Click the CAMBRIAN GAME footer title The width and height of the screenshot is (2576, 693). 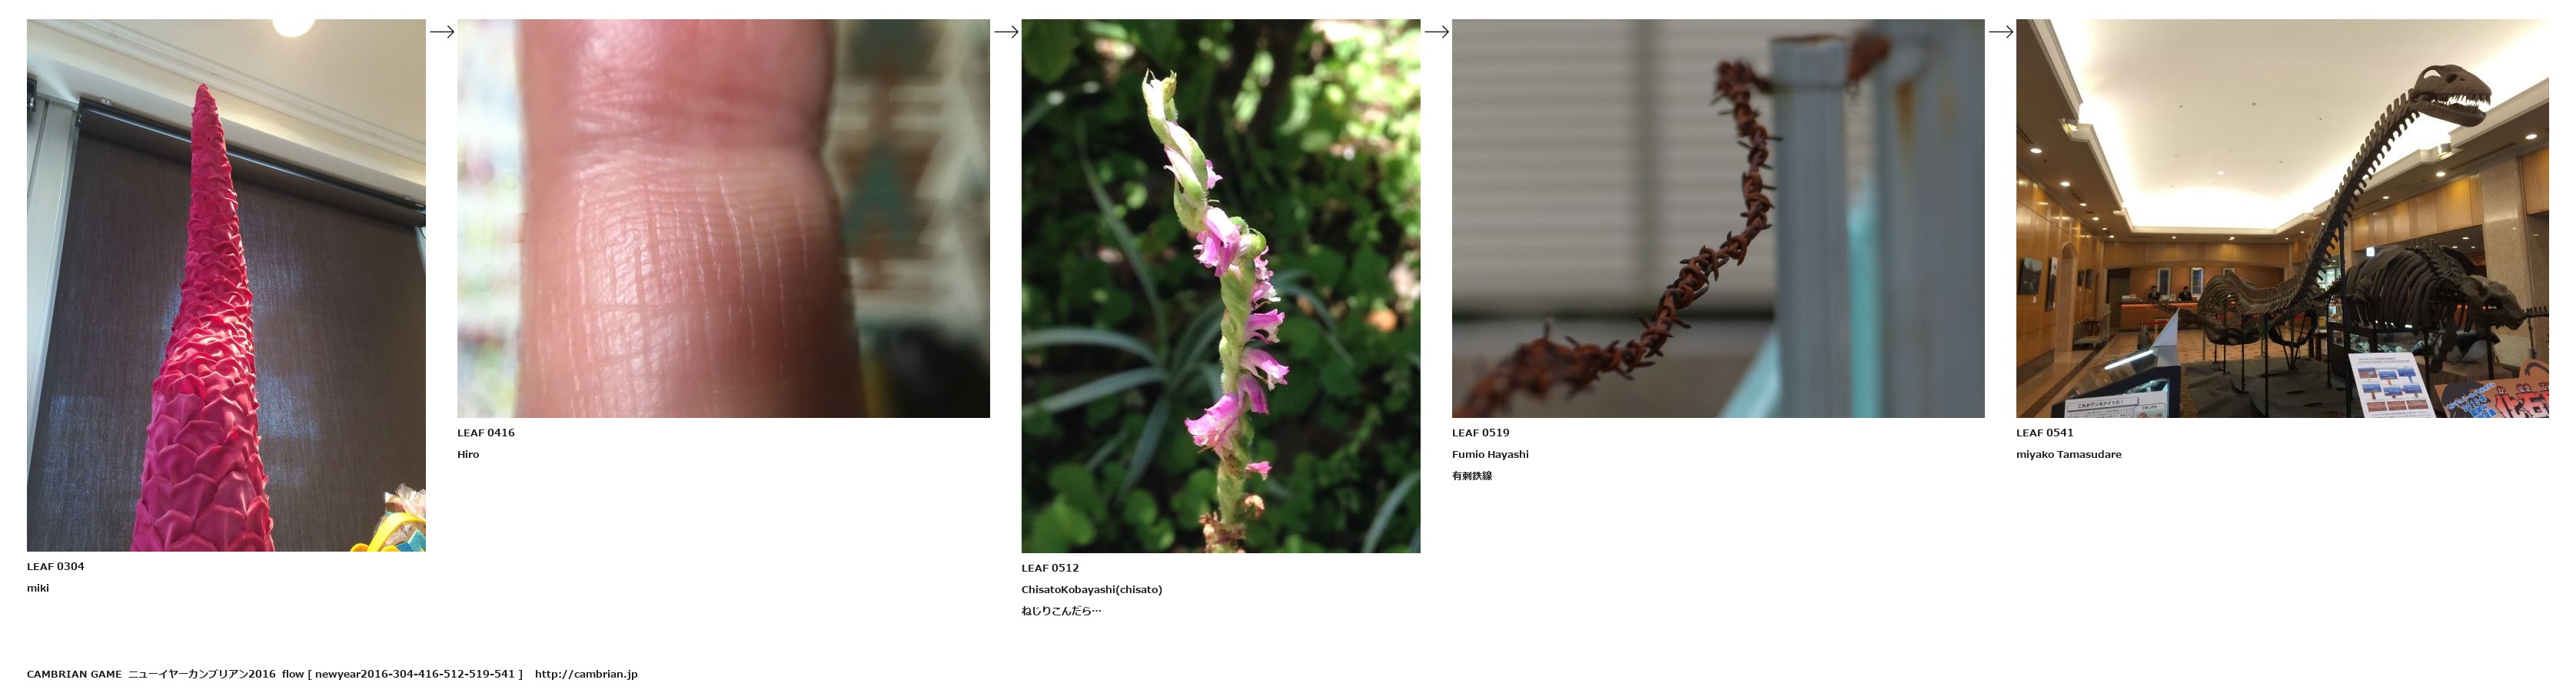point(74,674)
